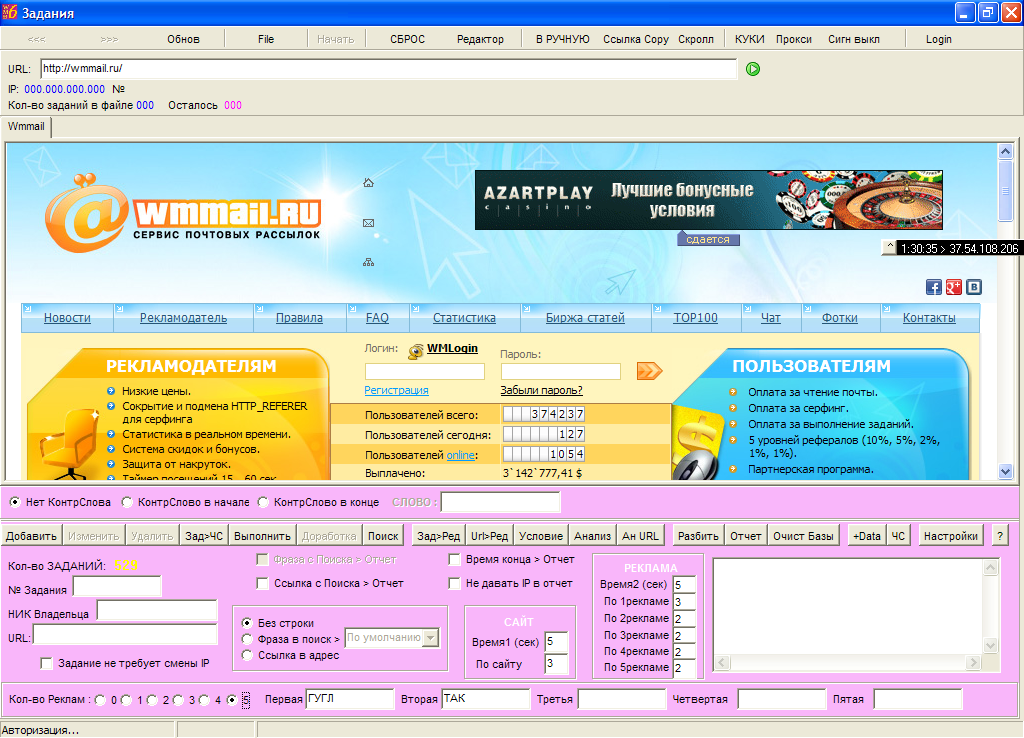This screenshot has width=1024, height=738.
Task: Open Прокси from the toolbar
Action: pos(793,39)
